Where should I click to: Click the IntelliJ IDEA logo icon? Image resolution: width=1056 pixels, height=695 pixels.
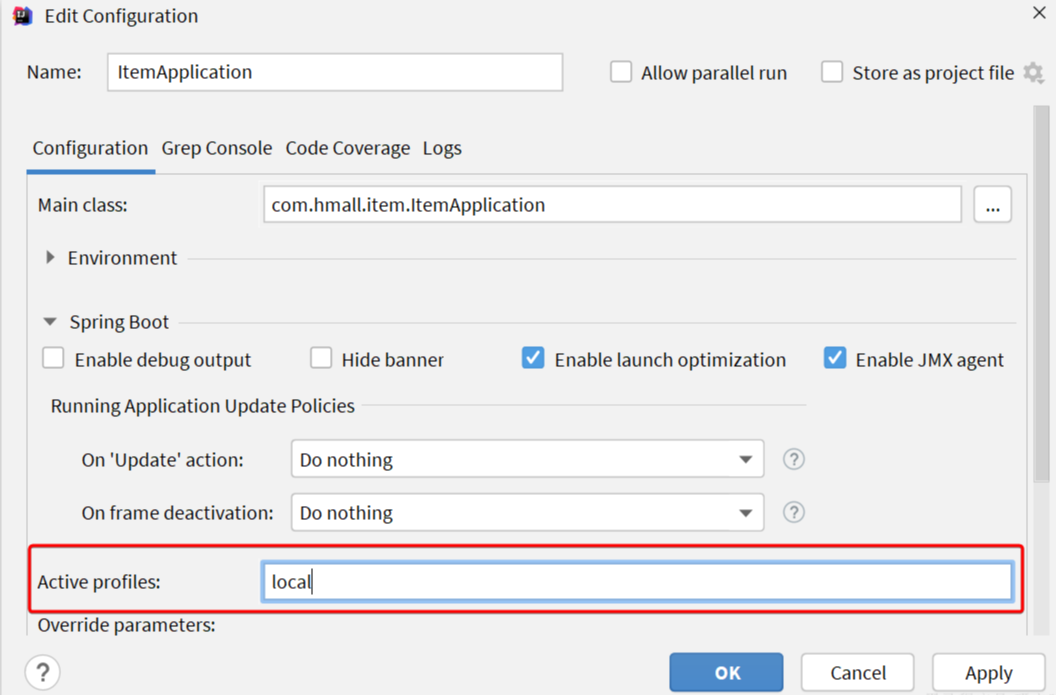tap(22, 15)
